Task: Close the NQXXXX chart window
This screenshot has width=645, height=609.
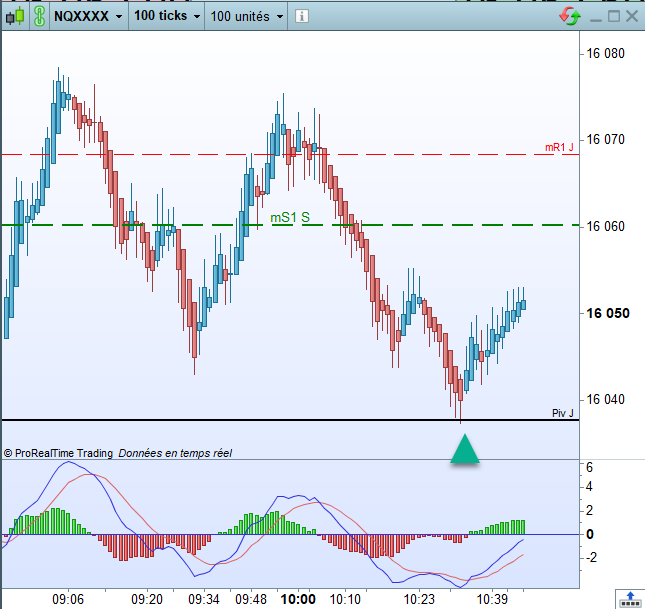Action: [x=632, y=16]
